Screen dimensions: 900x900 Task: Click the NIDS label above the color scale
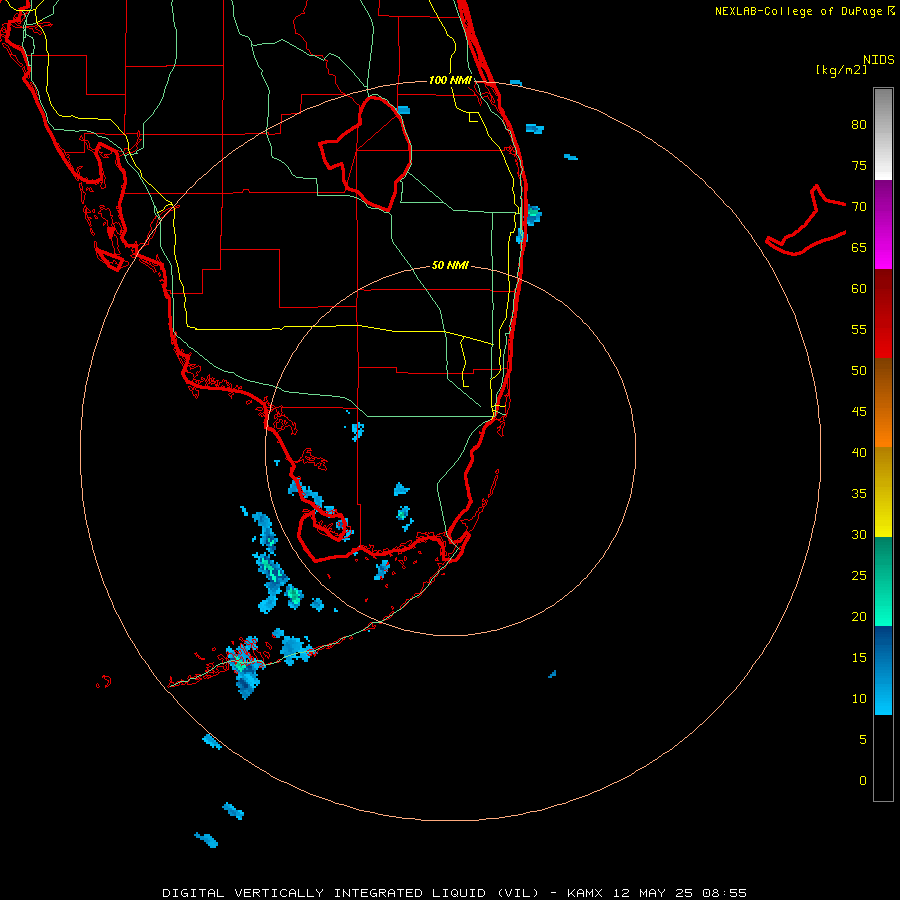(x=879, y=60)
